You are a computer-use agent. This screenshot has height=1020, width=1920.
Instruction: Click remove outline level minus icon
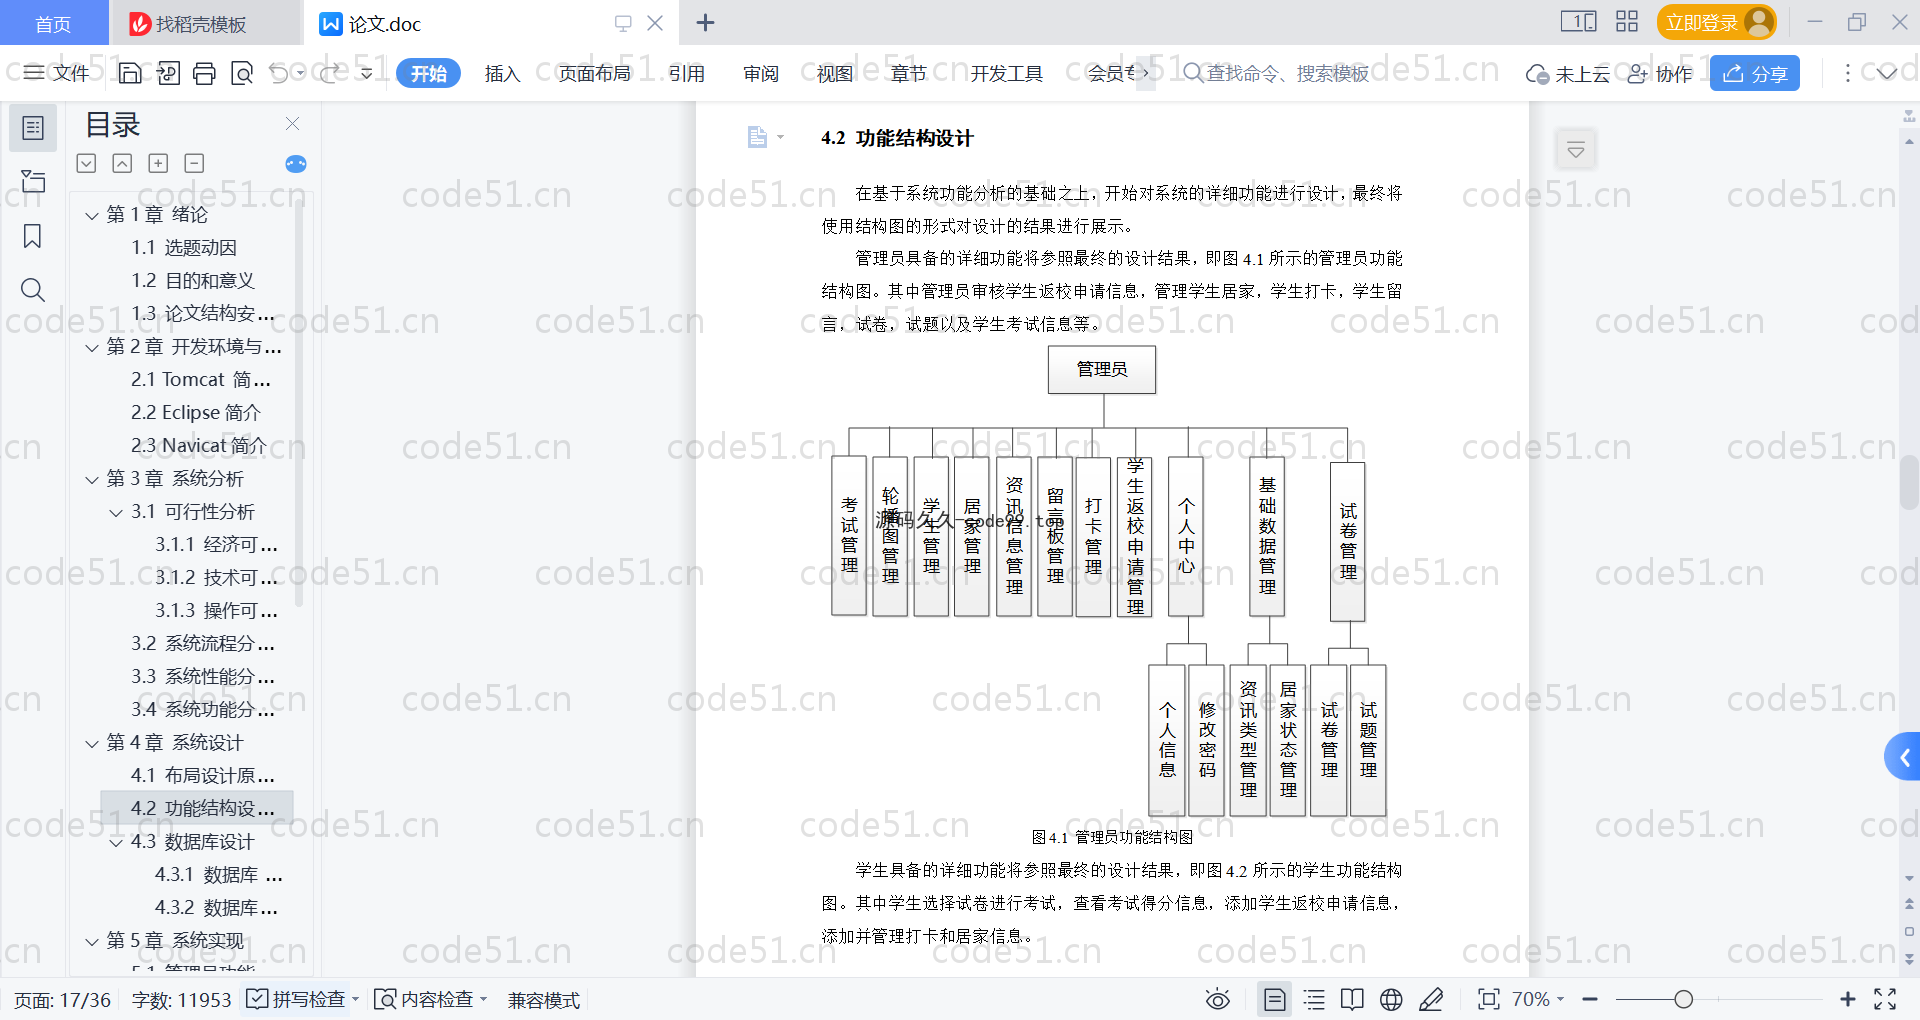pyautogui.click(x=194, y=163)
